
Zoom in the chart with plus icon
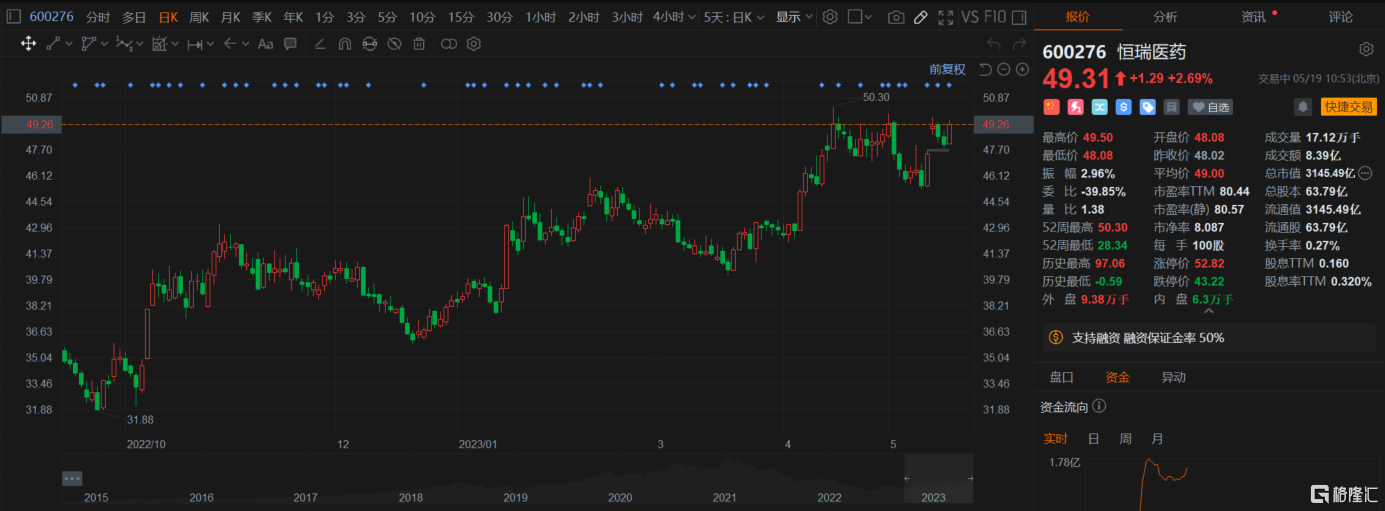pos(1022,69)
